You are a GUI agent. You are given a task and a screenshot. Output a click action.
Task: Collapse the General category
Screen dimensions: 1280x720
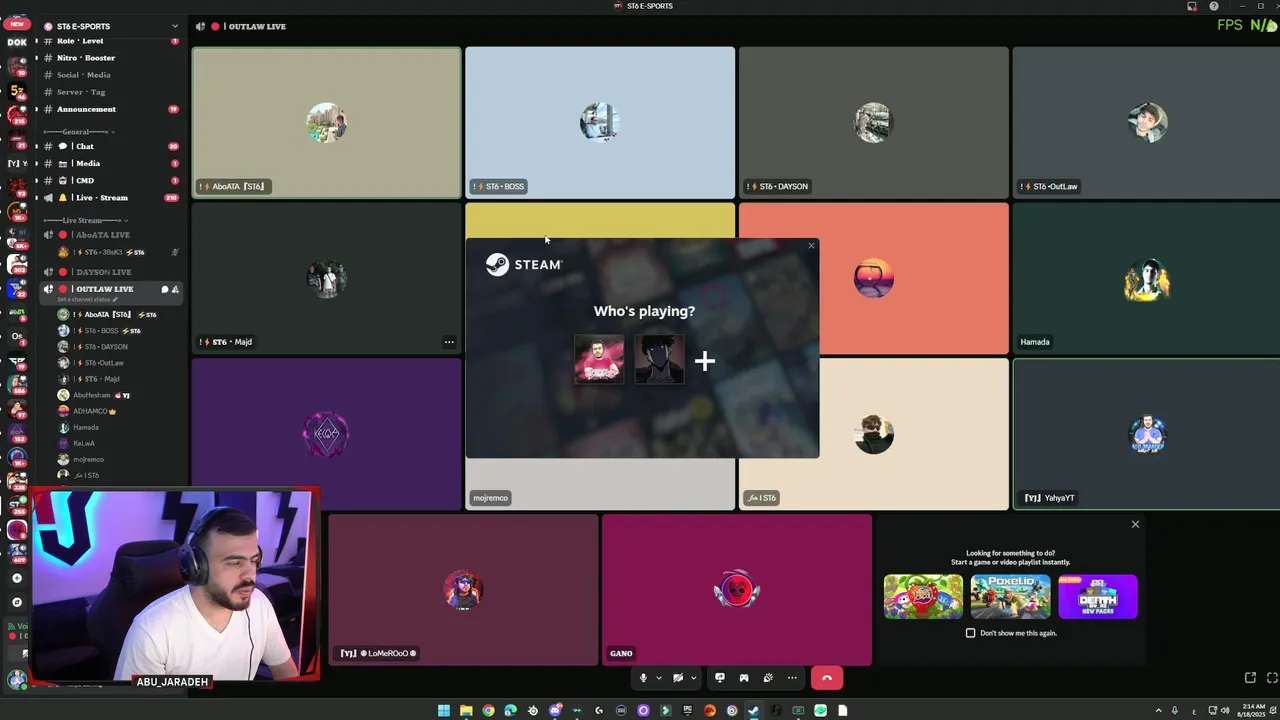(79, 132)
